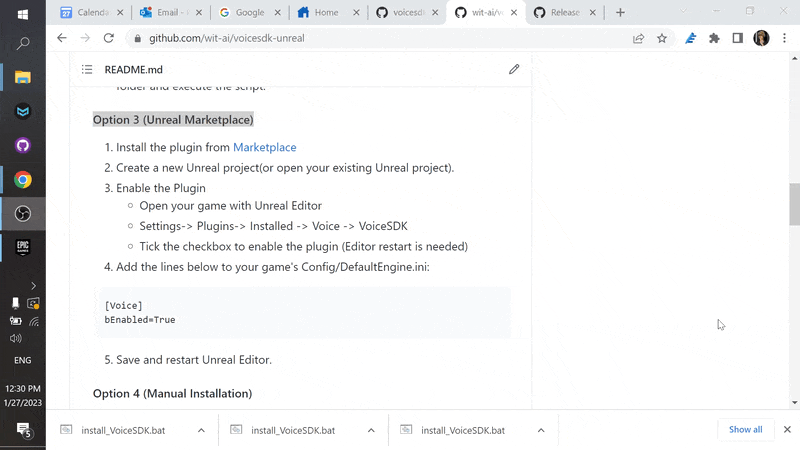Go forward in browser history

tap(85, 38)
